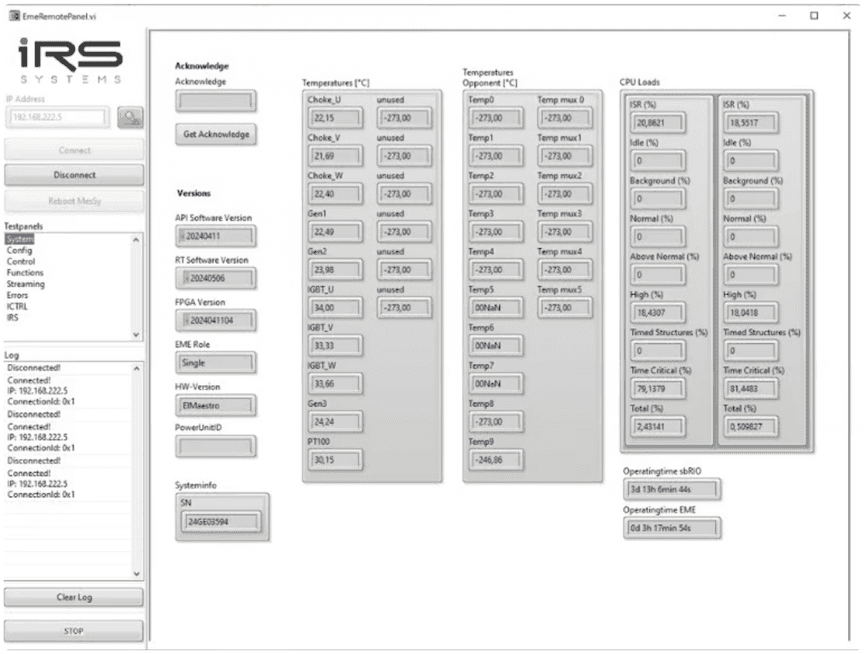
Task: Open the Streaming testpanel
Action: (x=25, y=284)
